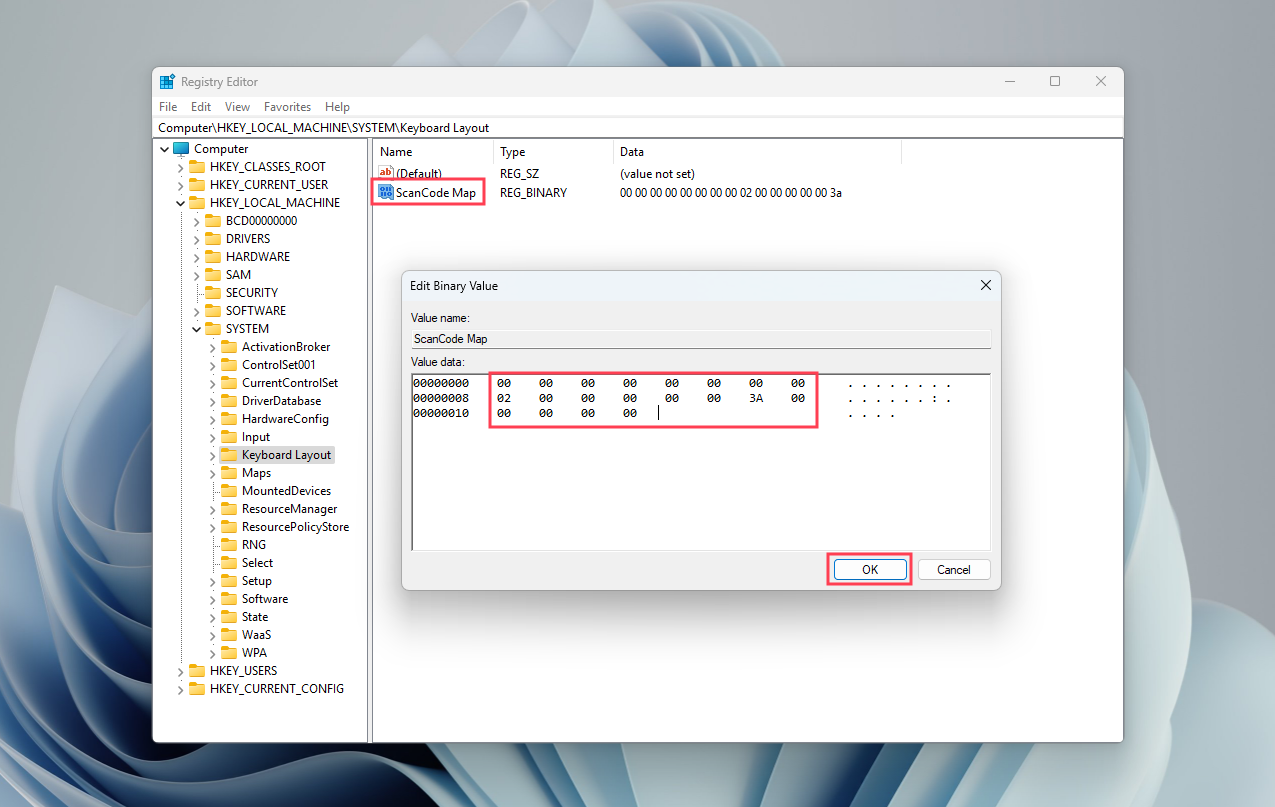Expand the CurrentControlSet key arrow
The height and width of the screenshot is (807, 1275).
pyautogui.click(x=212, y=383)
